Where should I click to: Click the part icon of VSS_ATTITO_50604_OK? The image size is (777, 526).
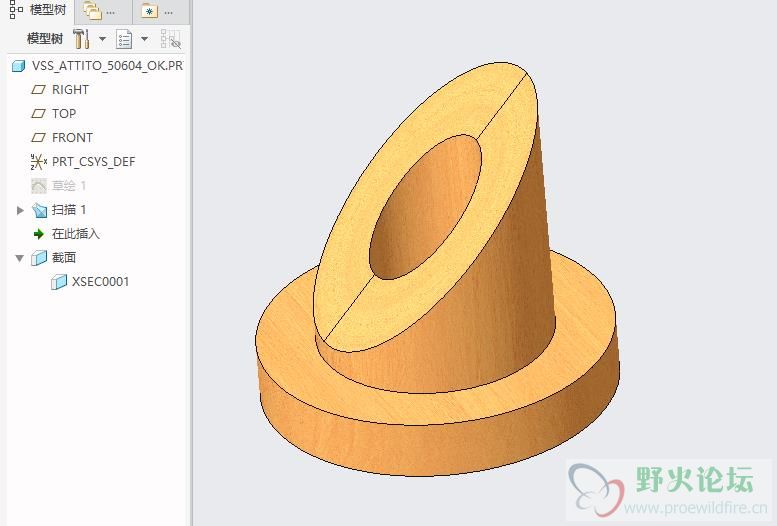[18, 66]
